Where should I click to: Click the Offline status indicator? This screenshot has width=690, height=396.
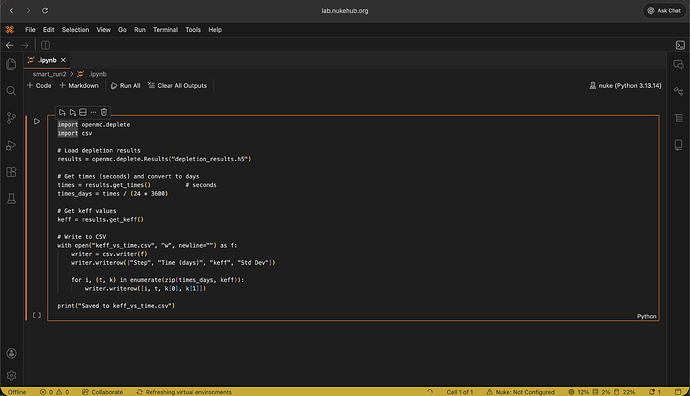click(17, 392)
